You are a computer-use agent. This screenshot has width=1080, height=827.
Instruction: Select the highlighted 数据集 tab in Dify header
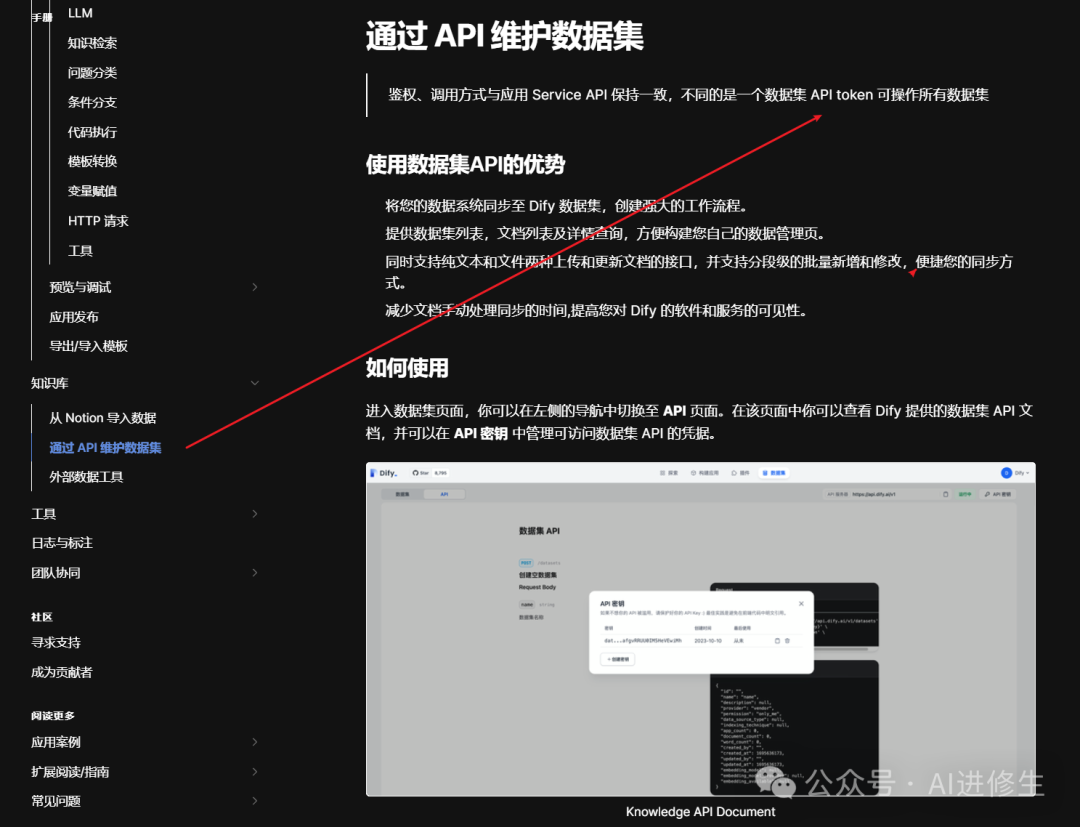[774, 473]
